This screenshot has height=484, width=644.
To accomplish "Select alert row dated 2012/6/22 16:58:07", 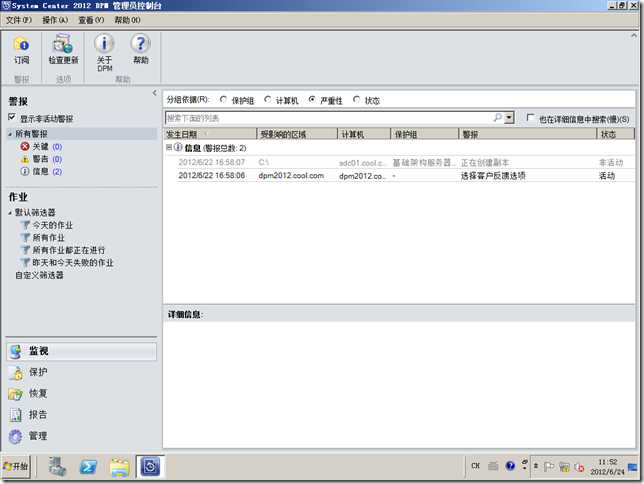I will click(406, 163).
